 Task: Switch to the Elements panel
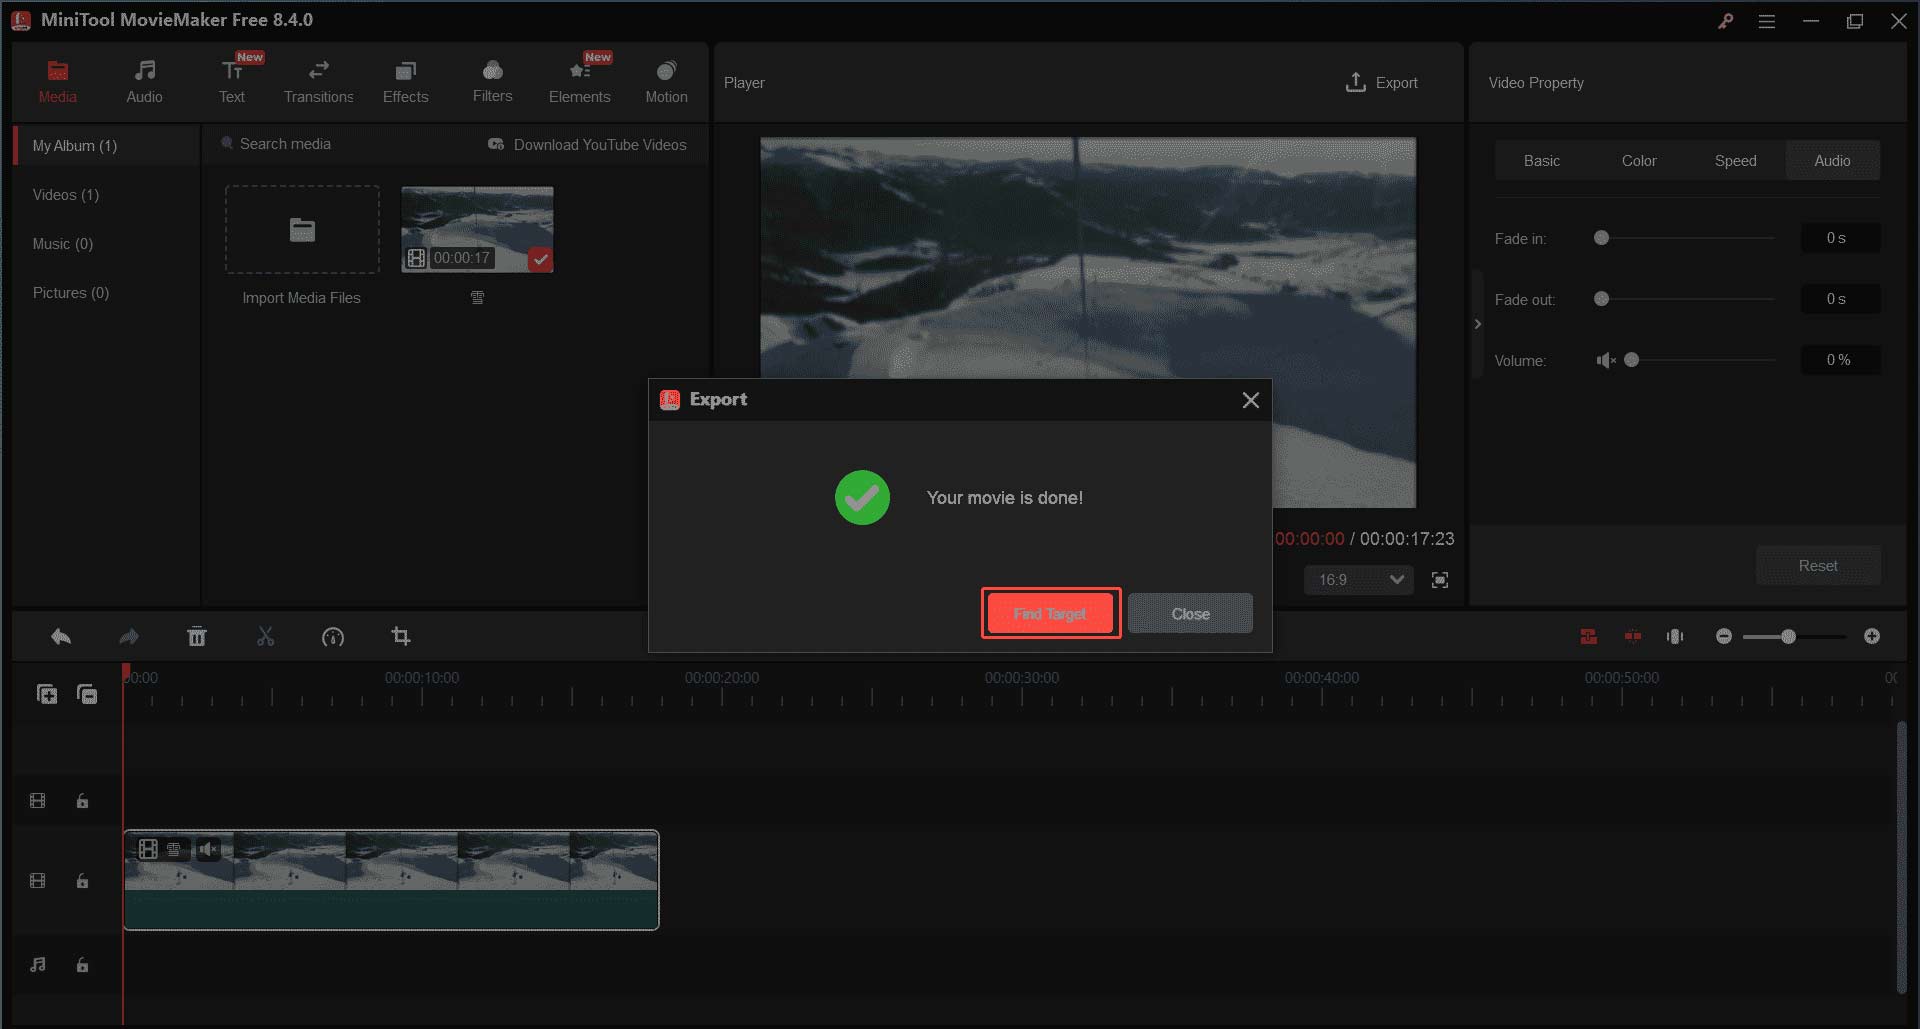click(579, 80)
